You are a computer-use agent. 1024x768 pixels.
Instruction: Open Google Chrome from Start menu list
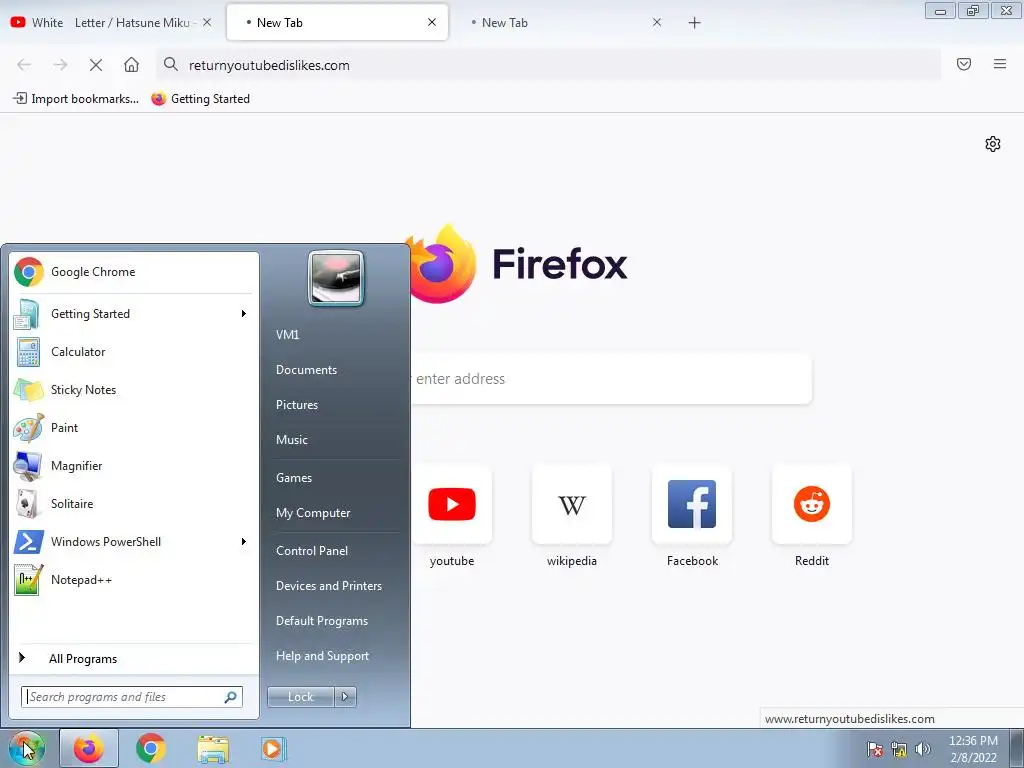pyautogui.click(x=134, y=272)
